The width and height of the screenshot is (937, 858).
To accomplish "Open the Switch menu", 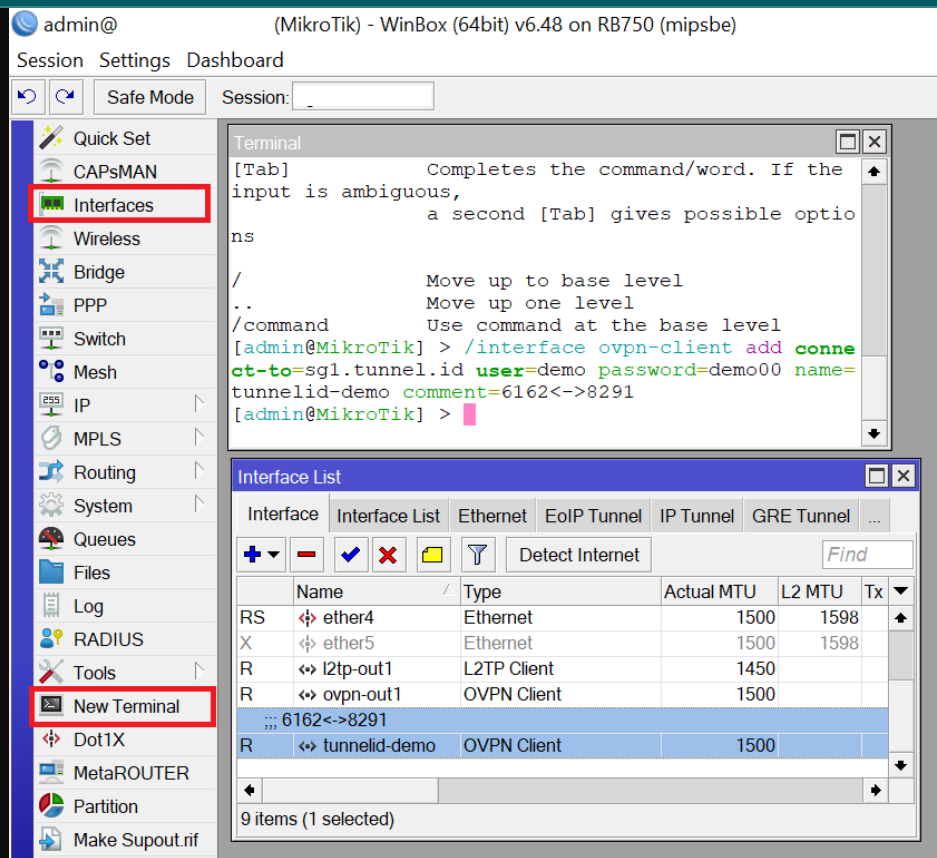I will (125, 339).
